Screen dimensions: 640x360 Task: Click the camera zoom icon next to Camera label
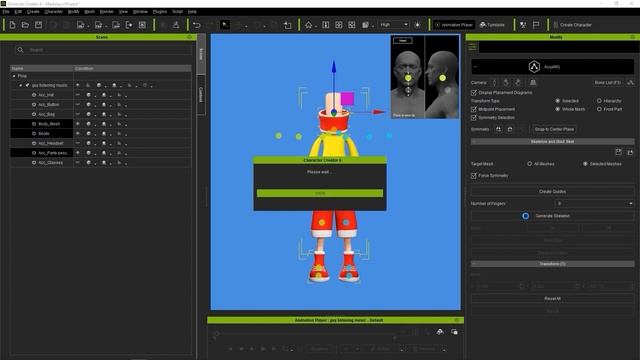495,82
